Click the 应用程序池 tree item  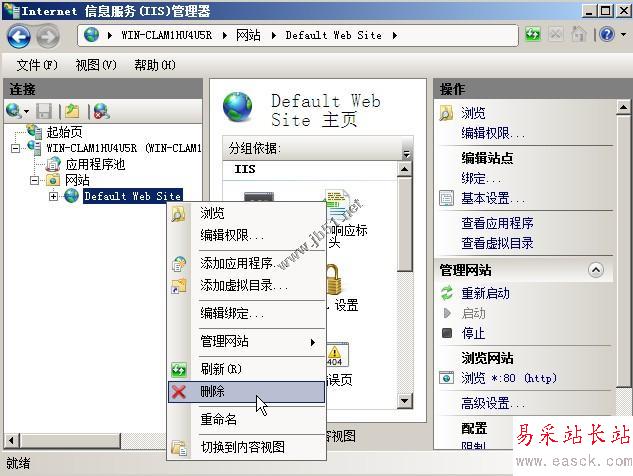click(95, 164)
